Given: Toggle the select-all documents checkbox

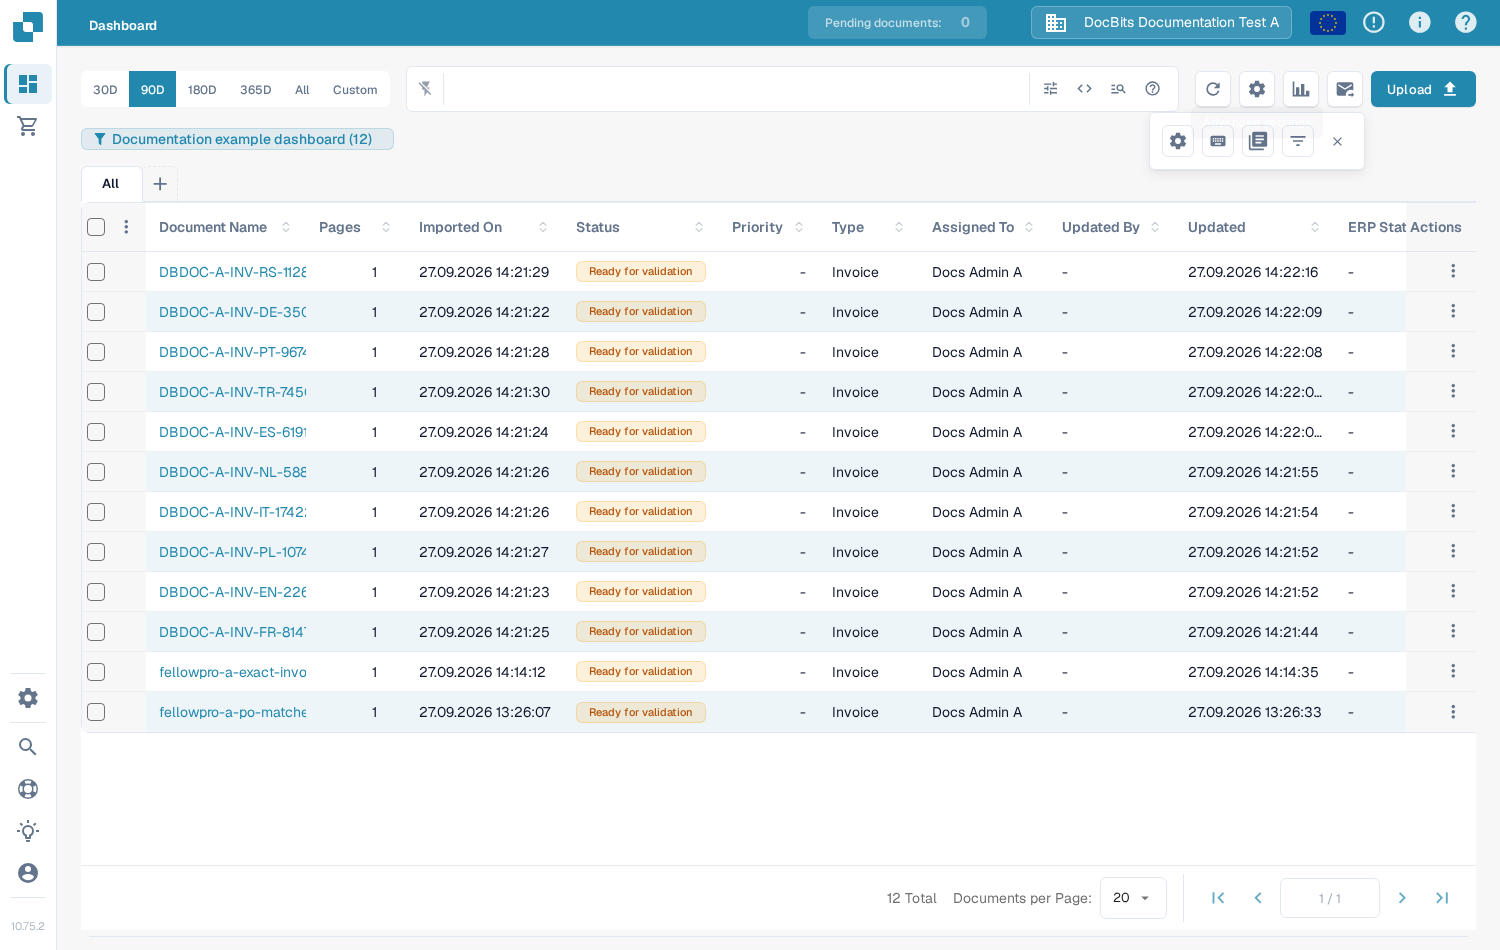Looking at the screenshot, I should [x=96, y=227].
